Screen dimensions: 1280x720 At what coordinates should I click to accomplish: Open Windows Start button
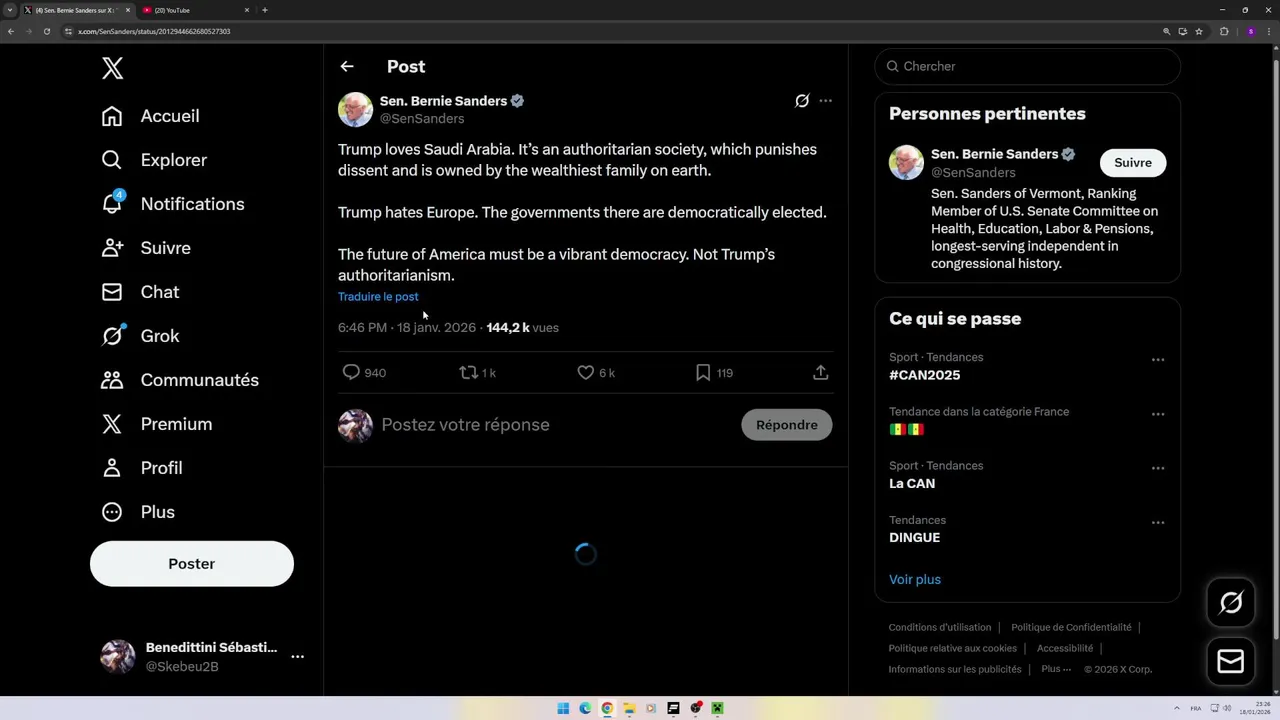point(563,708)
